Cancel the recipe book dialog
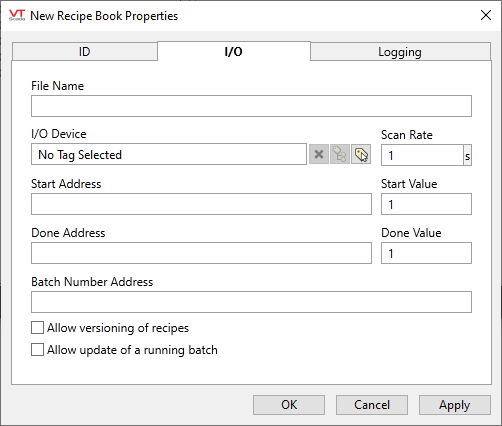Image resolution: width=502 pixels, height=426 pixels. coord(372,405)
